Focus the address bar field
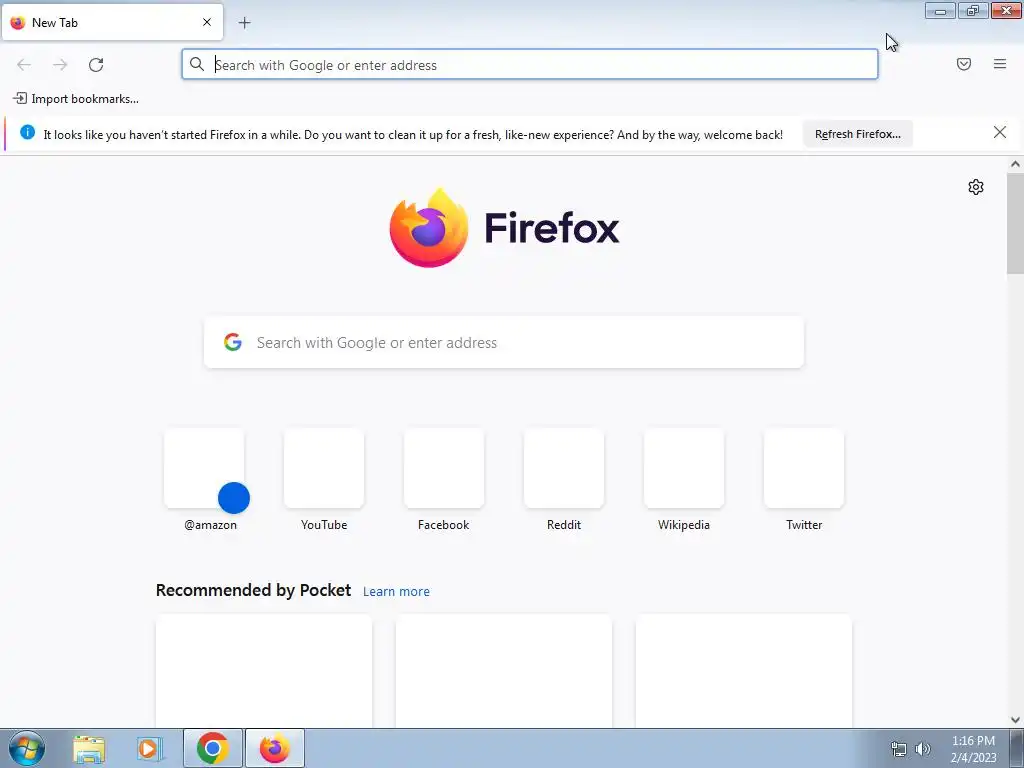 point(530,65)
